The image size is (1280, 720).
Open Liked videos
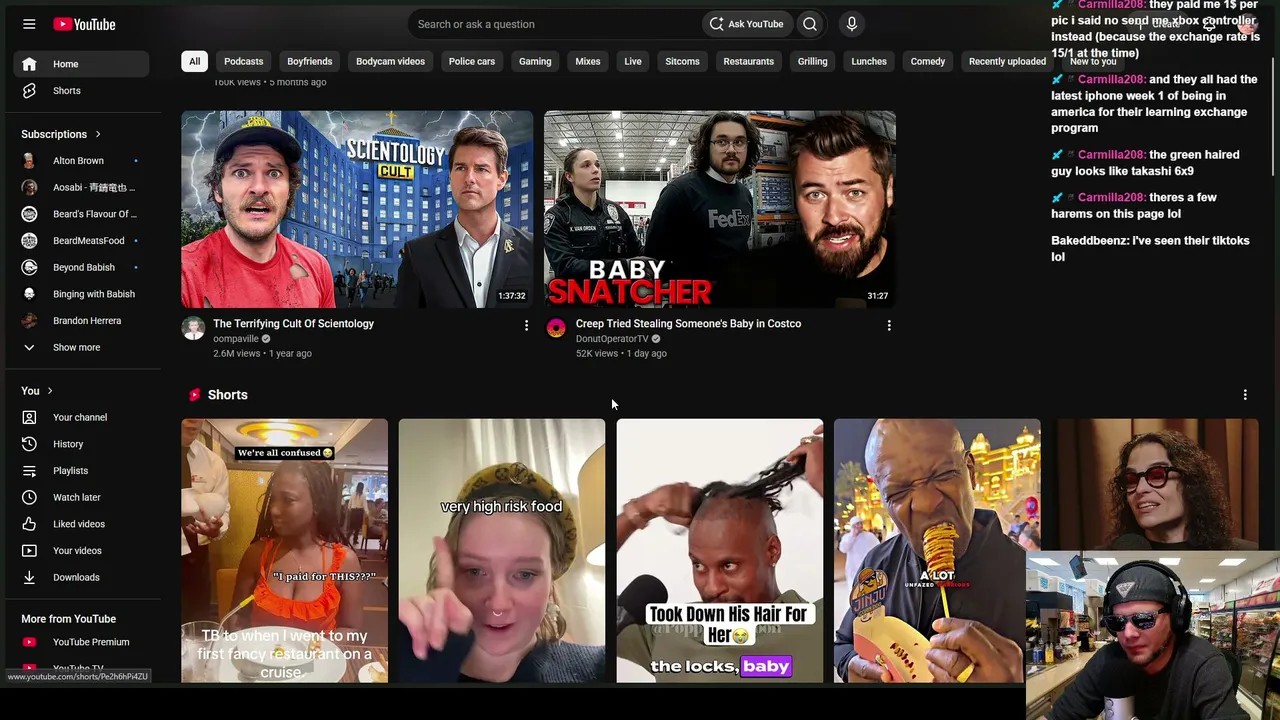[81, 524]
